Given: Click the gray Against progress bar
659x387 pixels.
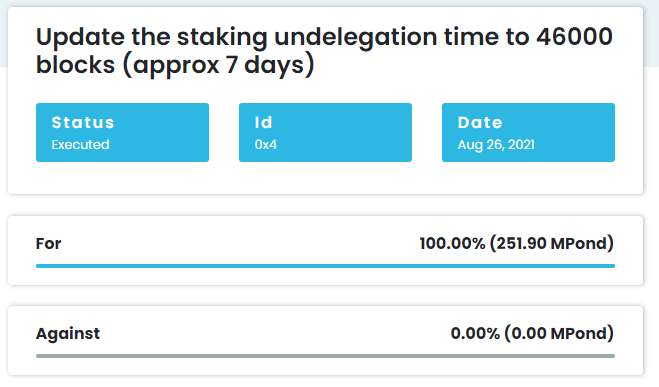Looking at the screenshot, I should (x=325, y=356).
